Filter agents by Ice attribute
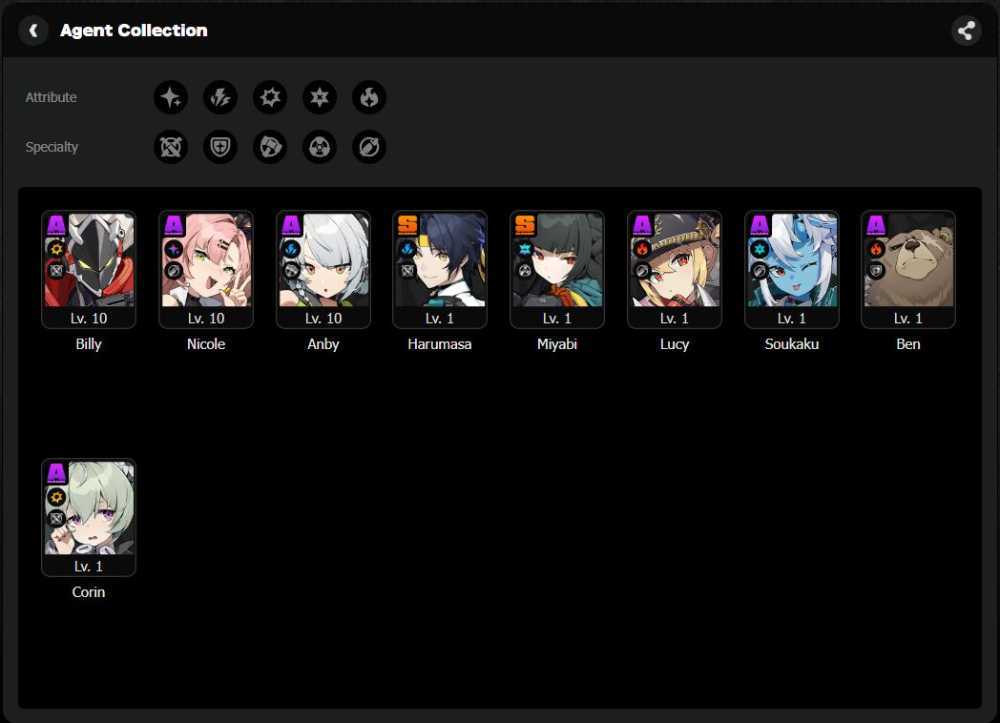The height and width of the screenshot is (723, 1000). coord(320,98)
